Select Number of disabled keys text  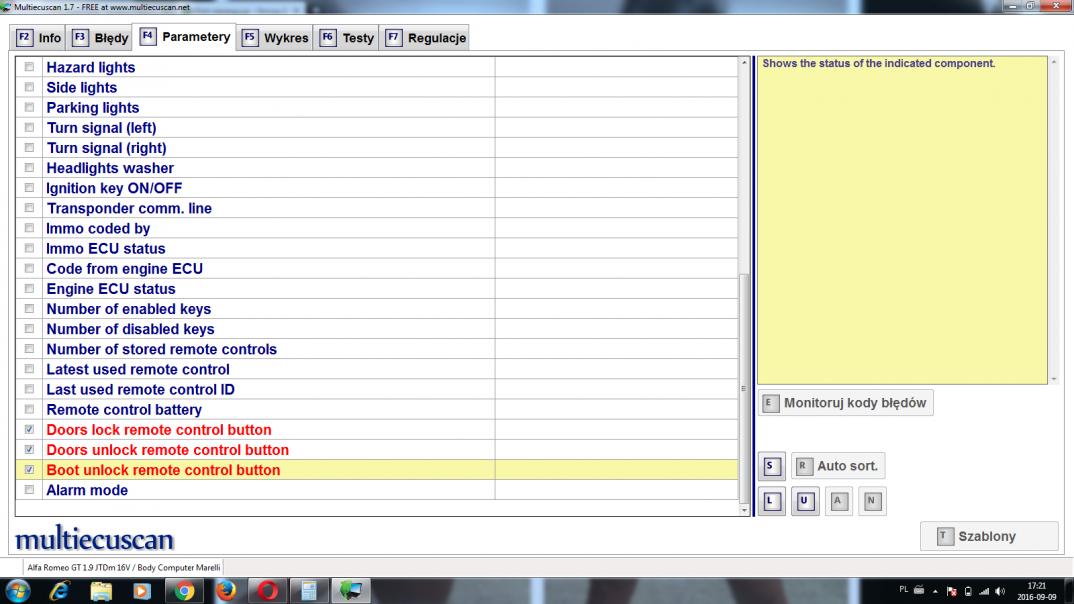coord(130,329)
